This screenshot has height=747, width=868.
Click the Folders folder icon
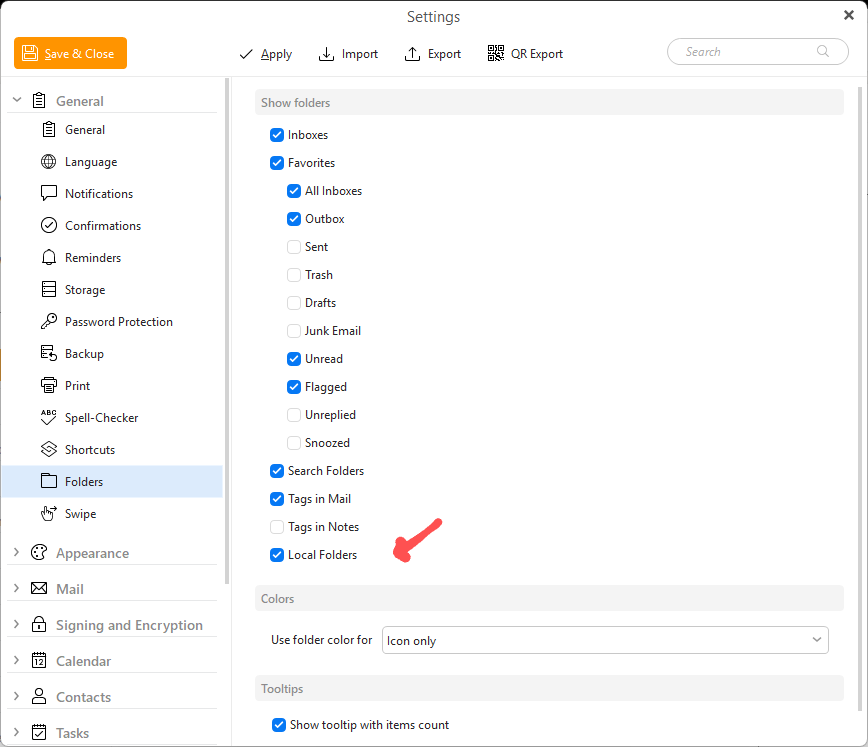49,481
